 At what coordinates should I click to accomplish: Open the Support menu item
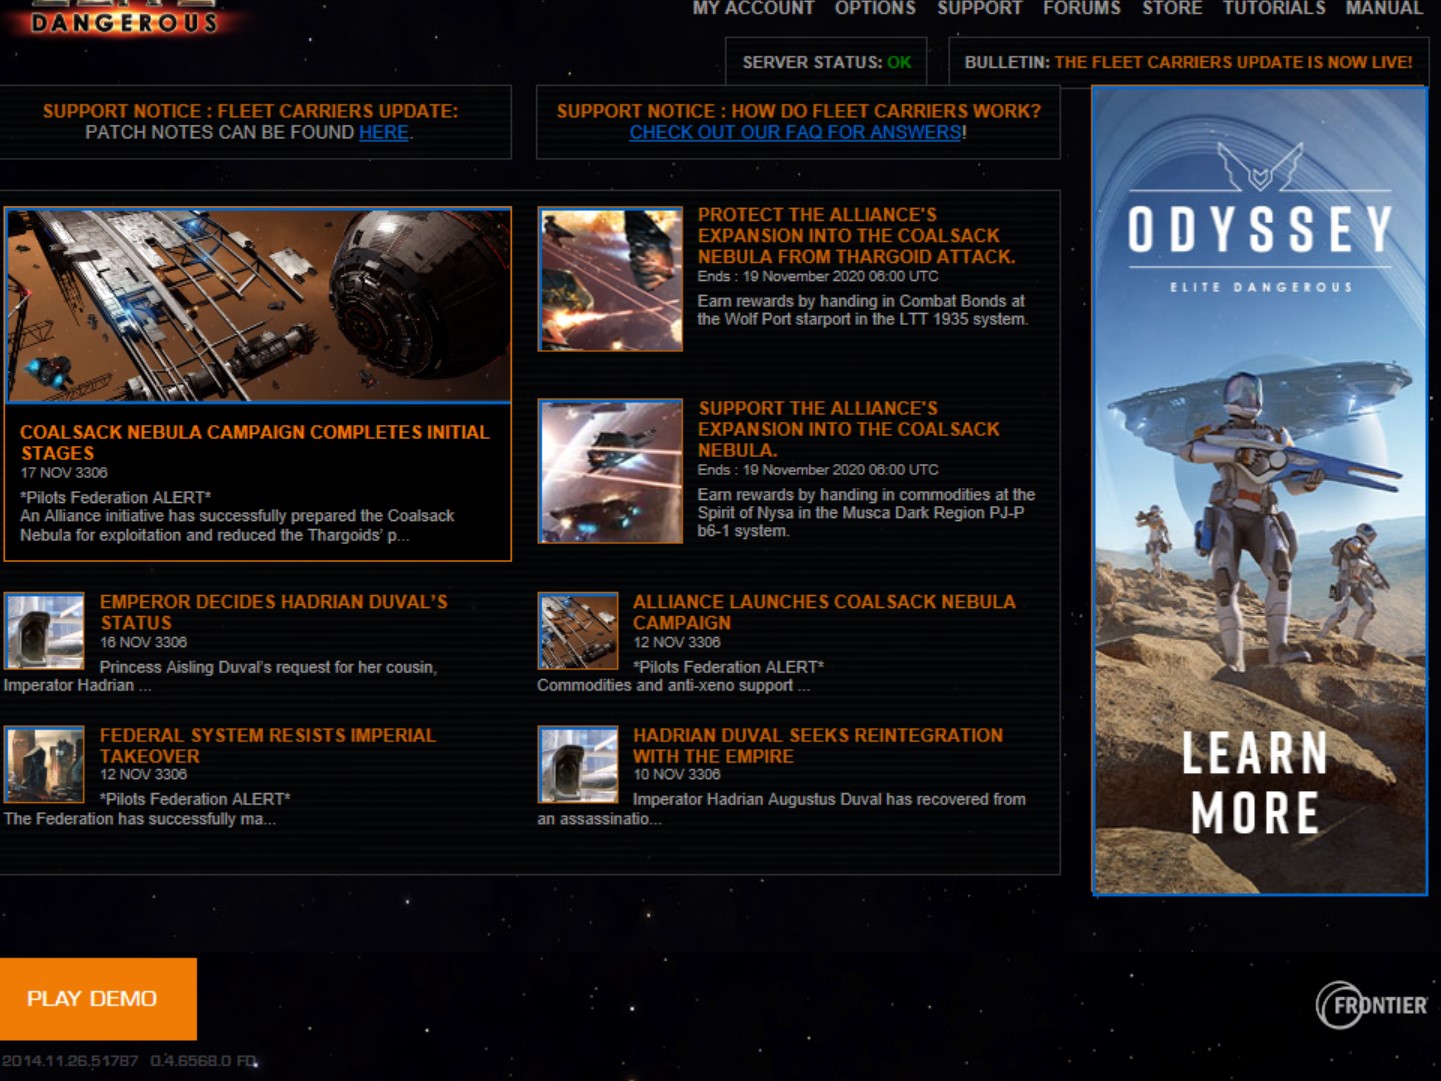(980, 8)
